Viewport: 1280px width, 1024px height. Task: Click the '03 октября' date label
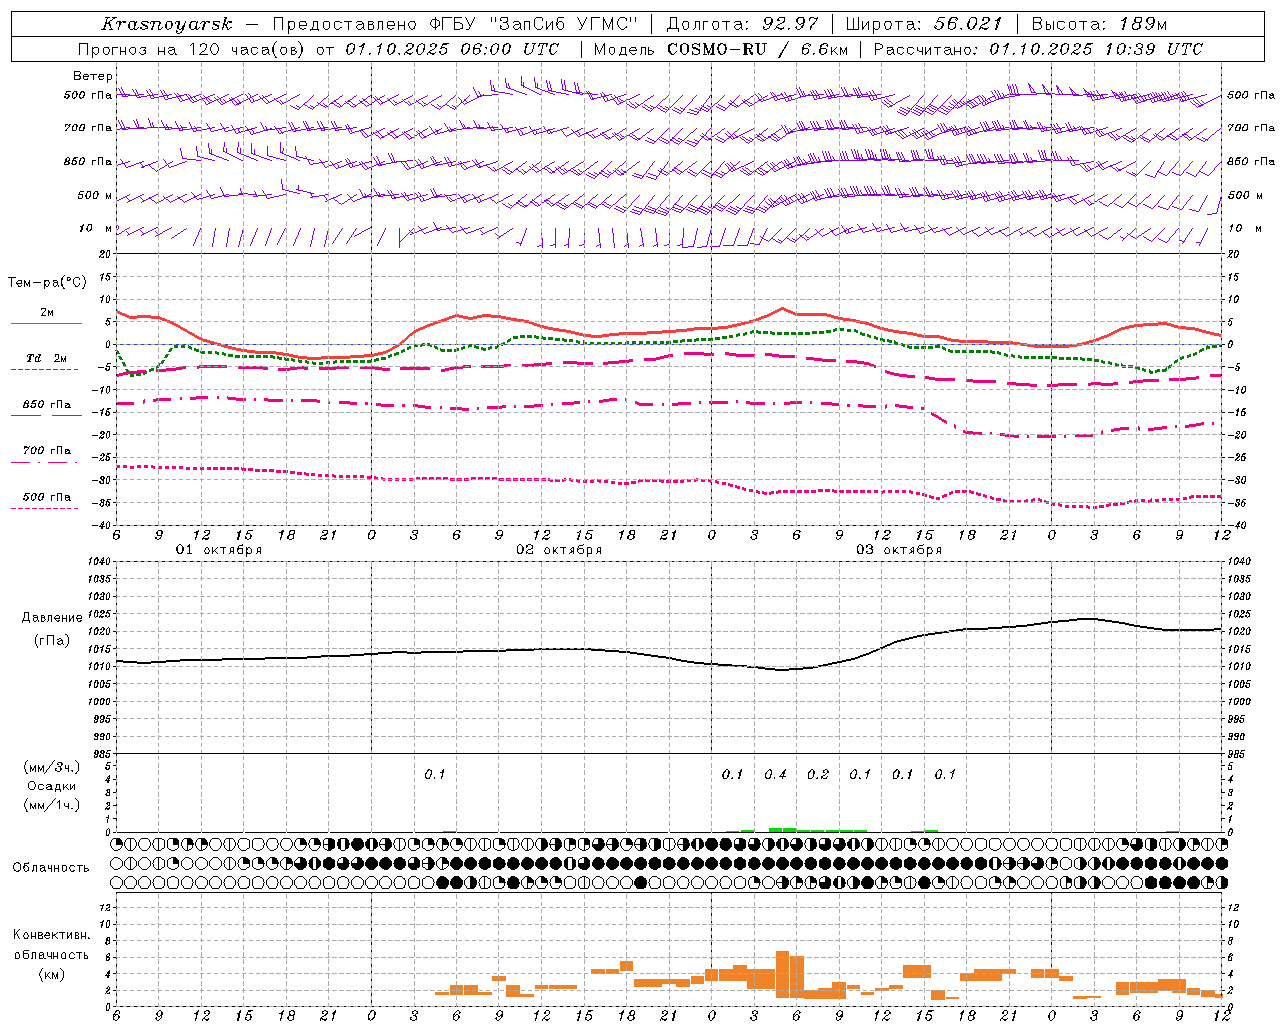tap(899, 550)
